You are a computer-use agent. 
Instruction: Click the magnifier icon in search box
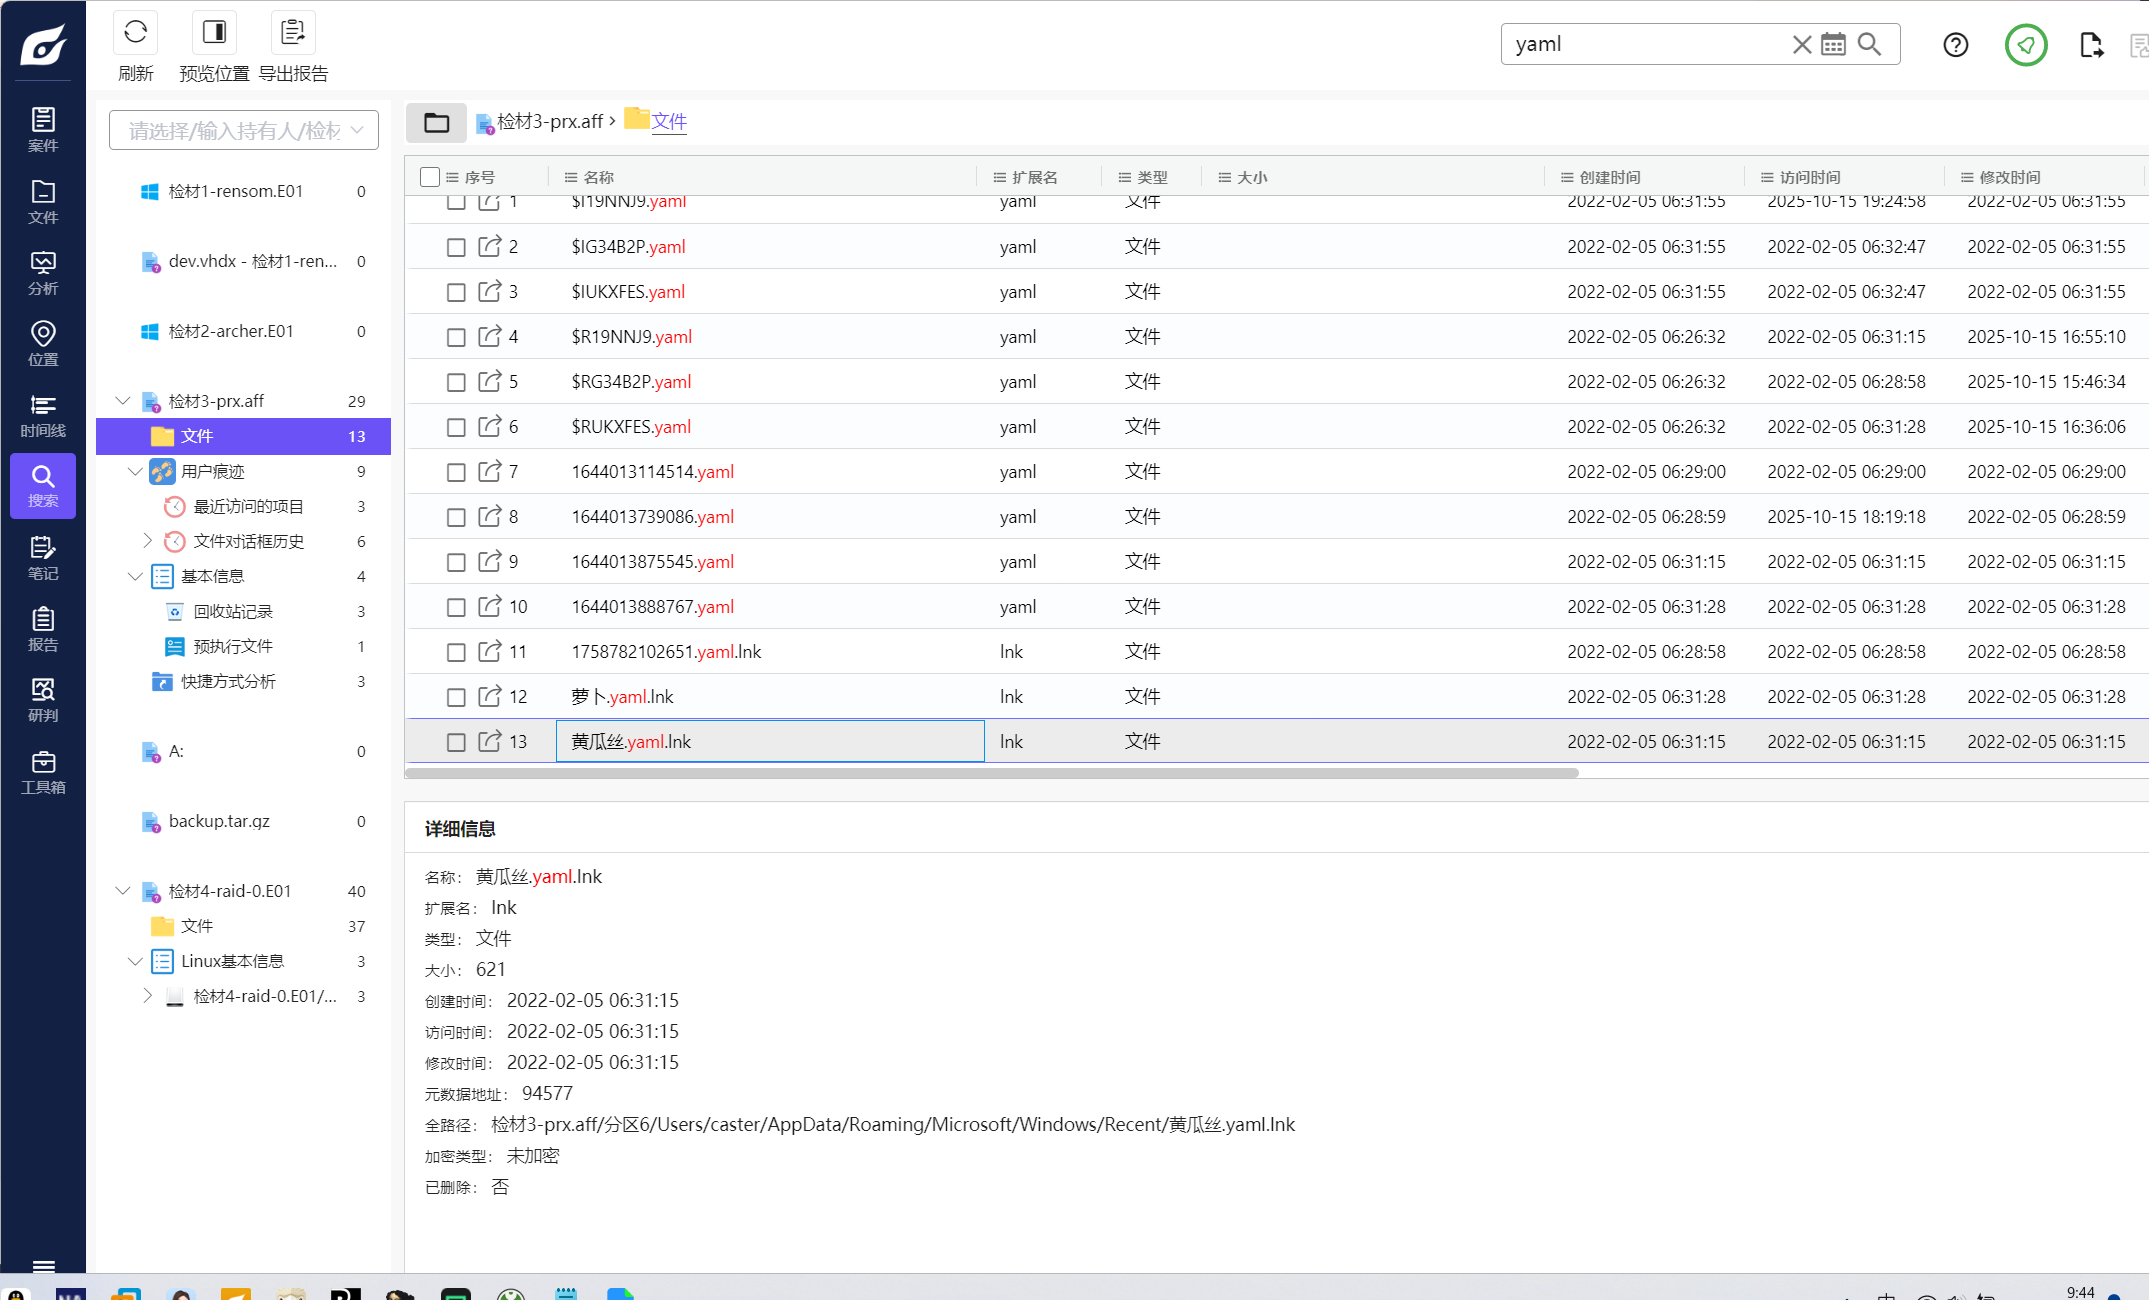pyautogui.click(x=1869, y=44)
